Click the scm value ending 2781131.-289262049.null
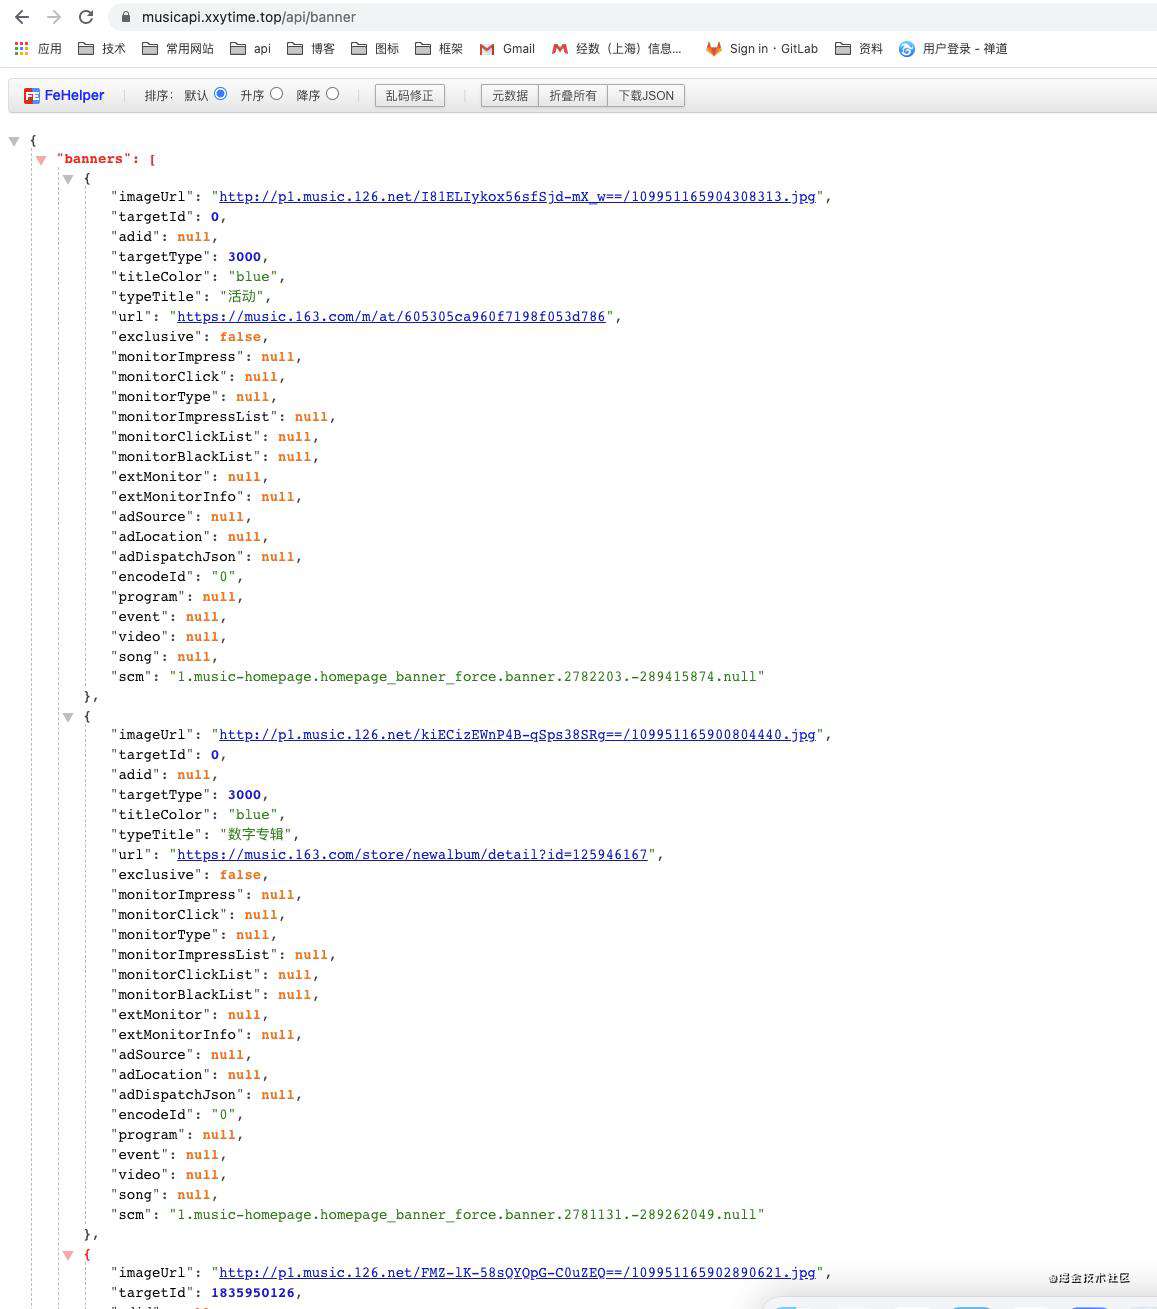 tap(467, 1215)
